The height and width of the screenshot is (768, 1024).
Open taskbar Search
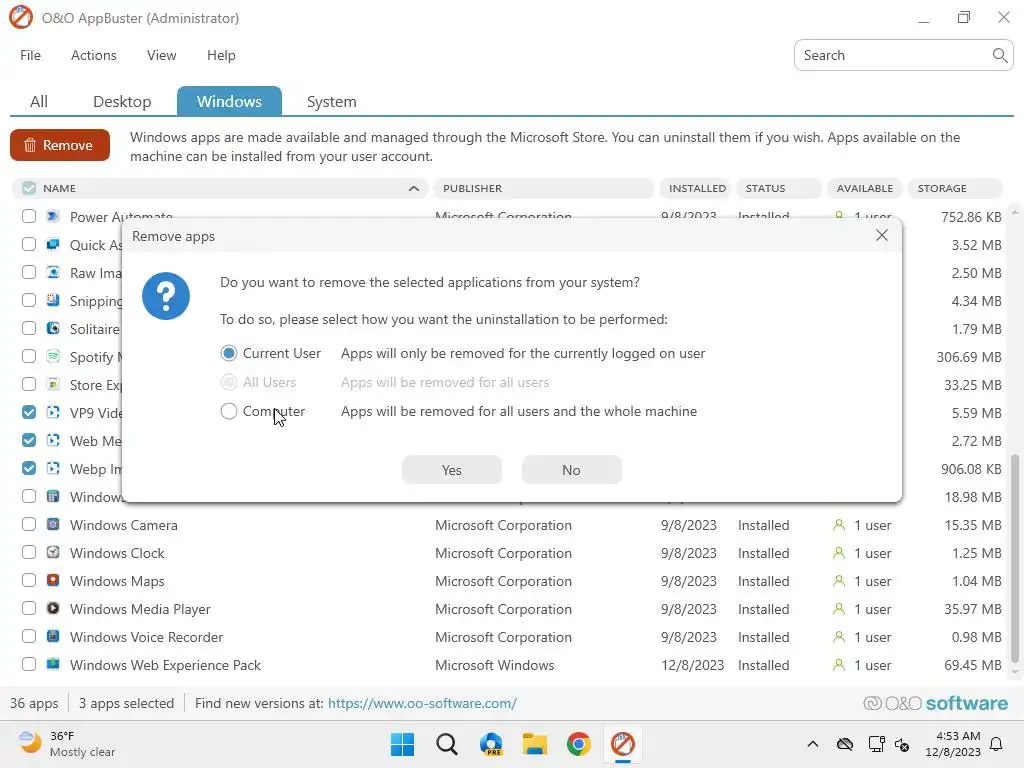tap(447, 744)
